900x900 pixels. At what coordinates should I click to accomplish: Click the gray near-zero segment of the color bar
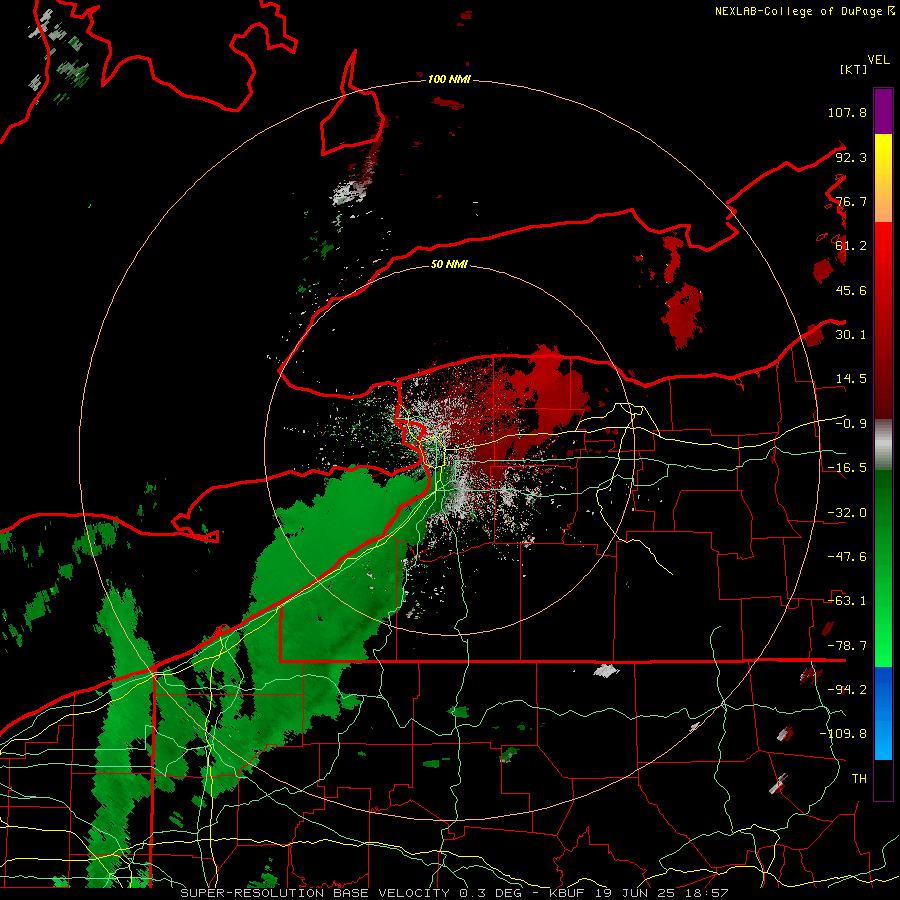[x=883, y=445]
